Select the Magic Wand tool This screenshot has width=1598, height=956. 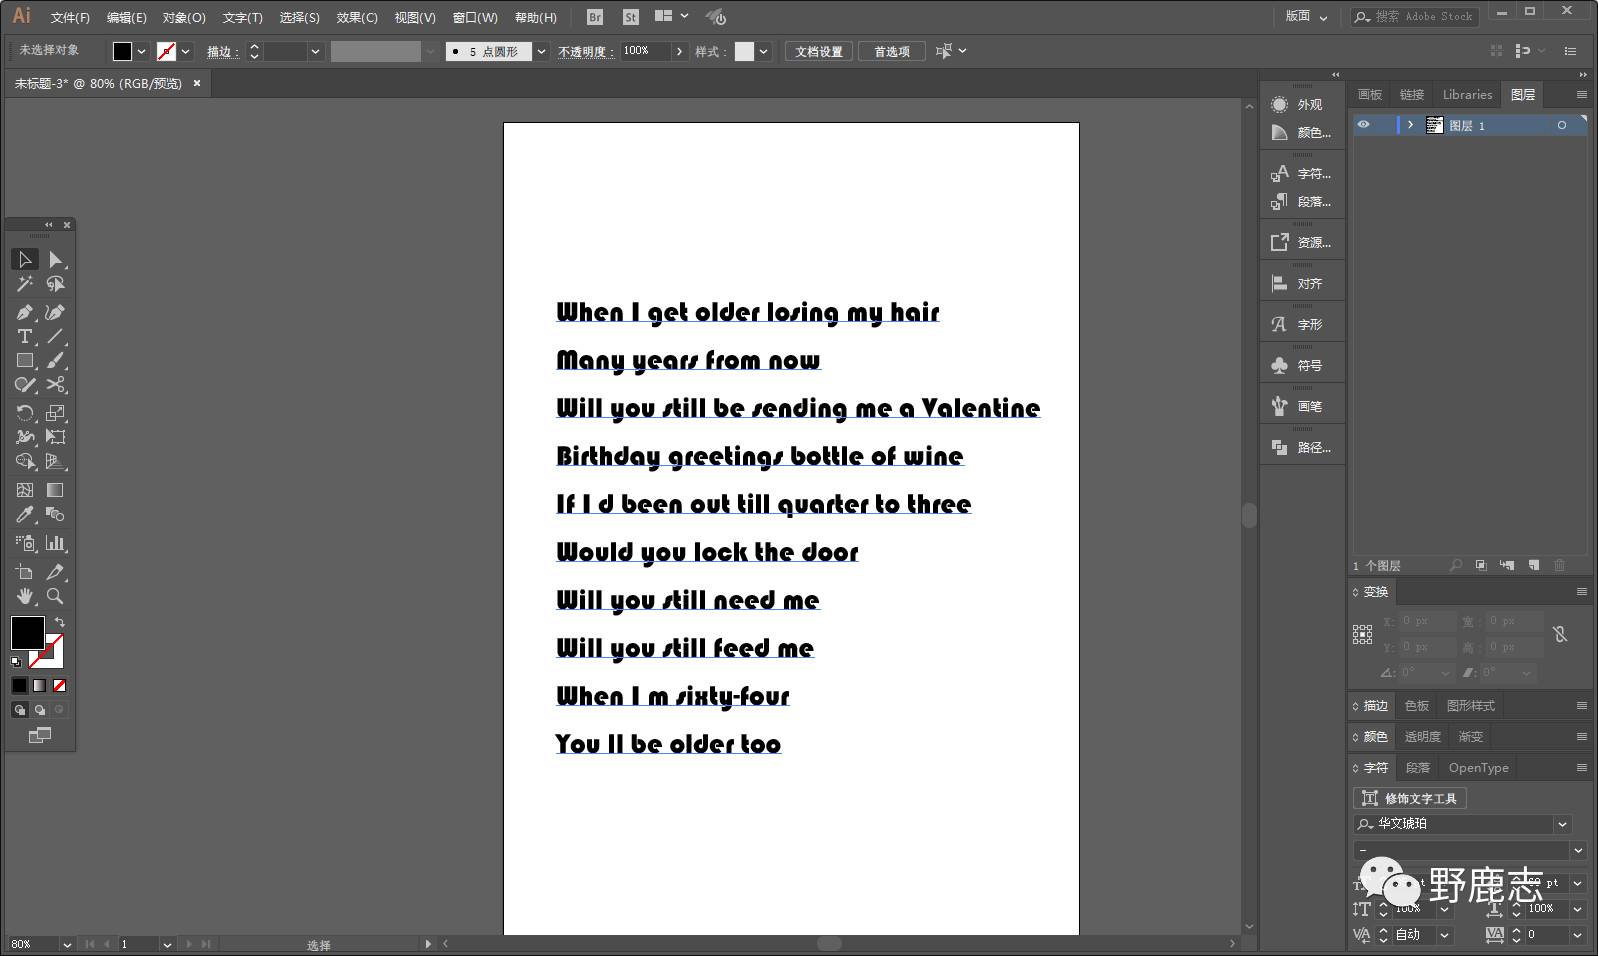pyautogui.click(x=25, y=285)
